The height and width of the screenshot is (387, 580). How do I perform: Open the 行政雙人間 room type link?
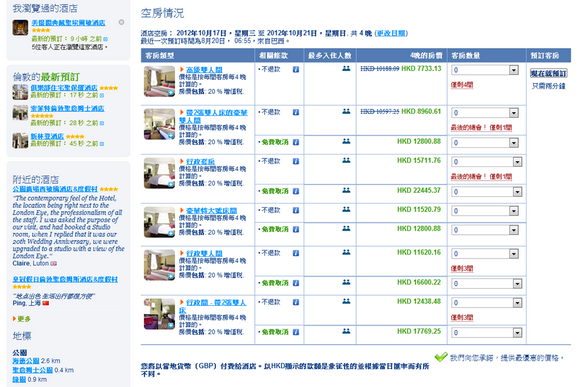point(204,253)
